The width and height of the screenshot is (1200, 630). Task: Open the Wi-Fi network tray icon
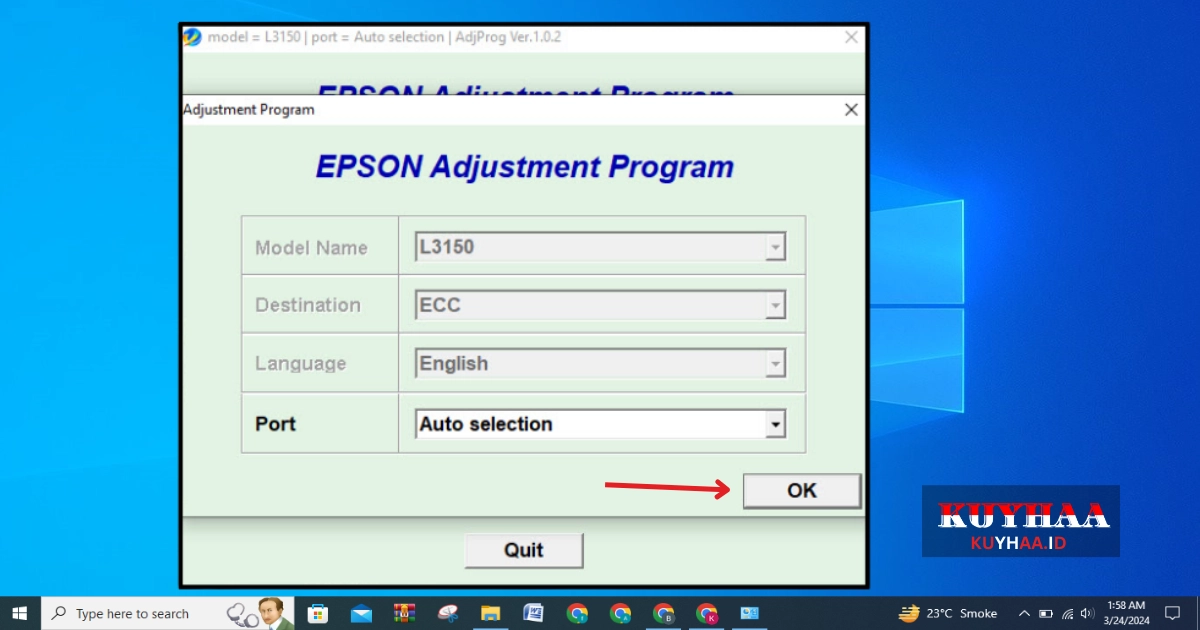tap(1067, 613)
